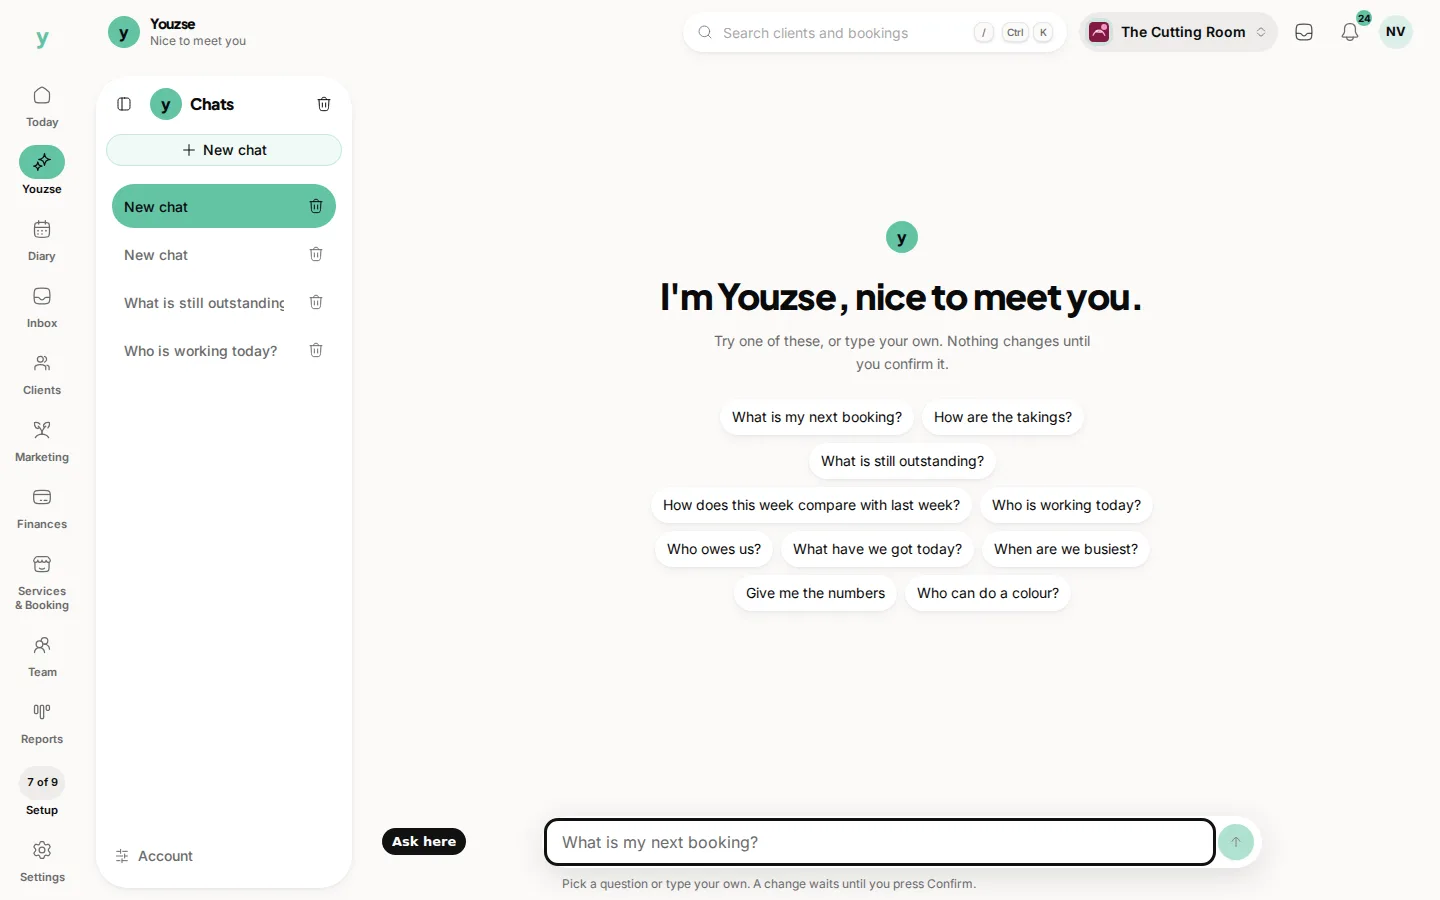Choose 'How does this week compare' suggestion
The image size is (1440, 900).
pos(811,505)
